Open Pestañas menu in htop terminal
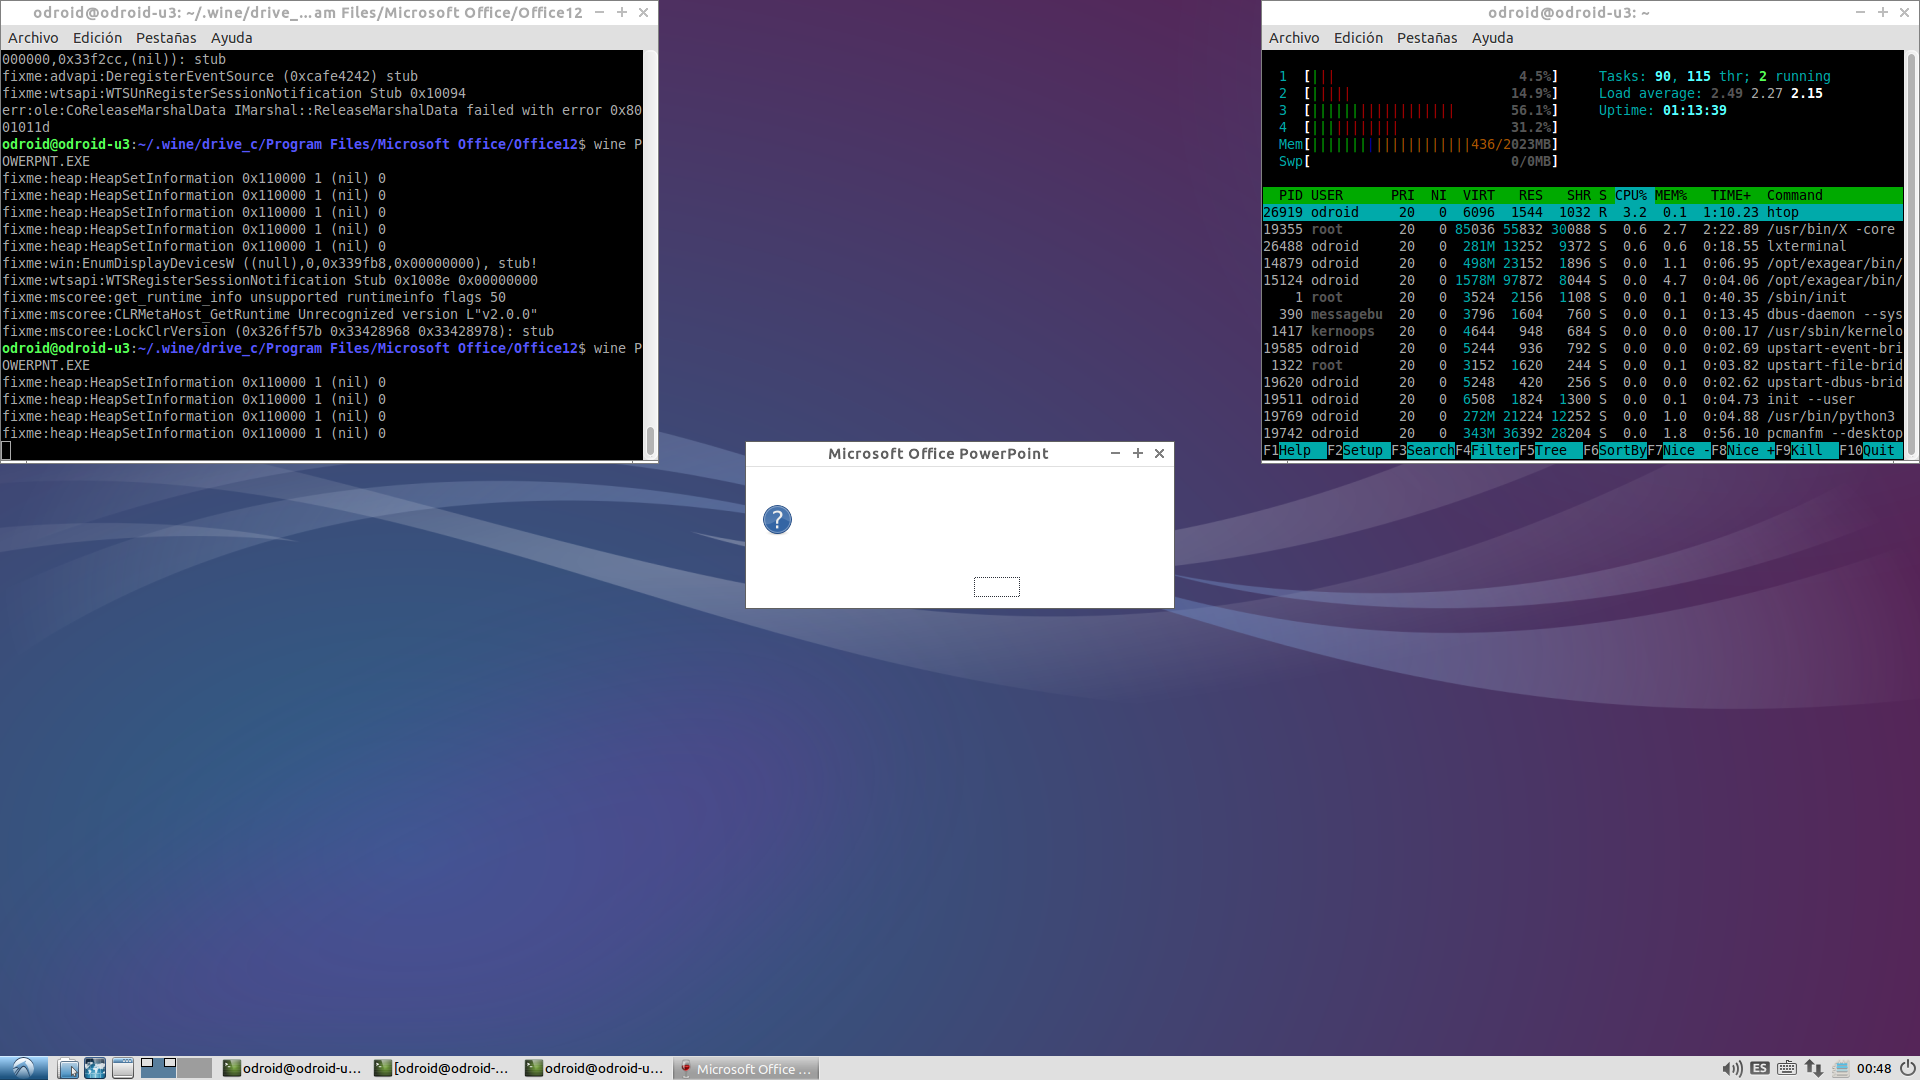1920x1080 pixels. tap(1426, 38)
